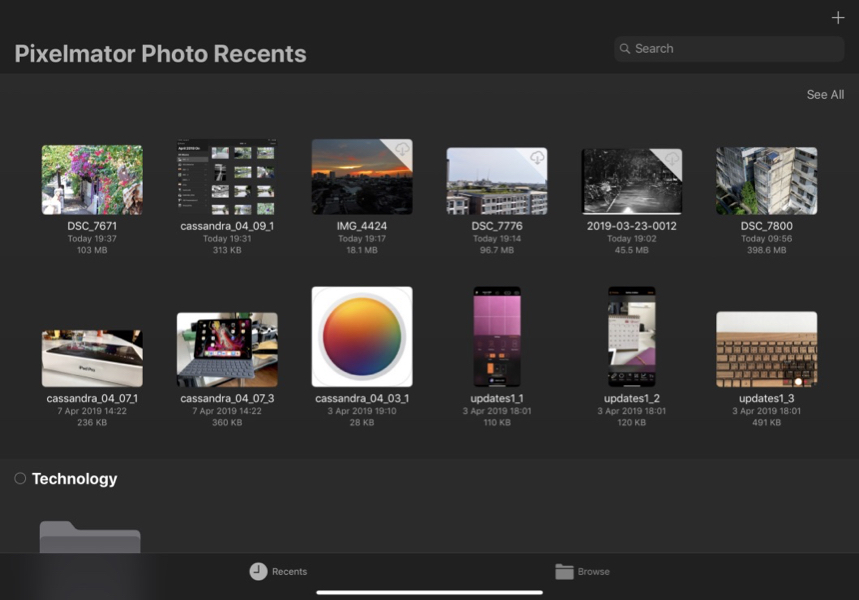Select the Technology tag circle
The image size is (859, 600).
point(20,478)
